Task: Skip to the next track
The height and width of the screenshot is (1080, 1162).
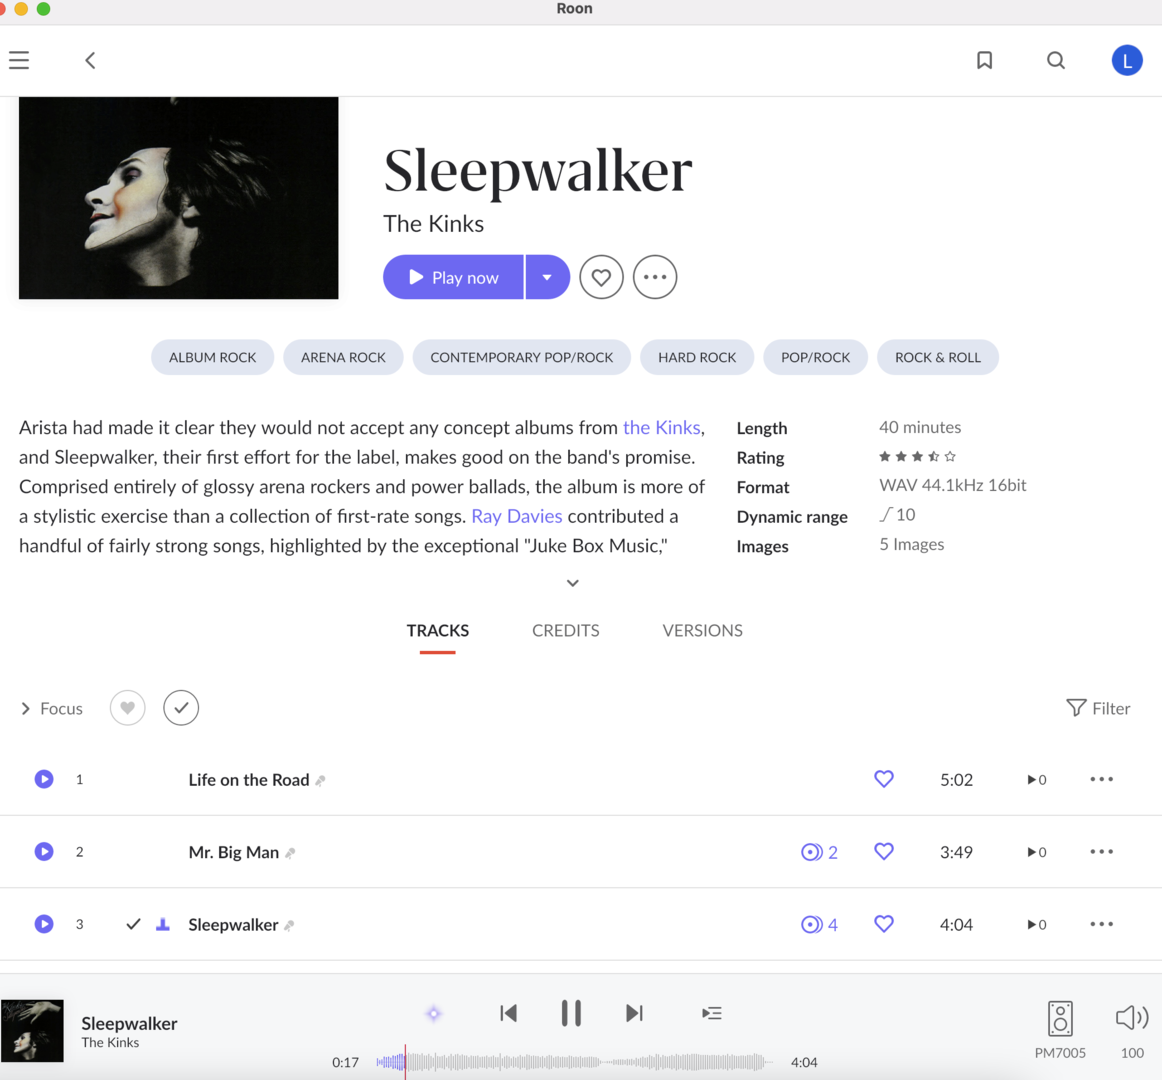Action: pyautogui.click(x=634, y=1013)
